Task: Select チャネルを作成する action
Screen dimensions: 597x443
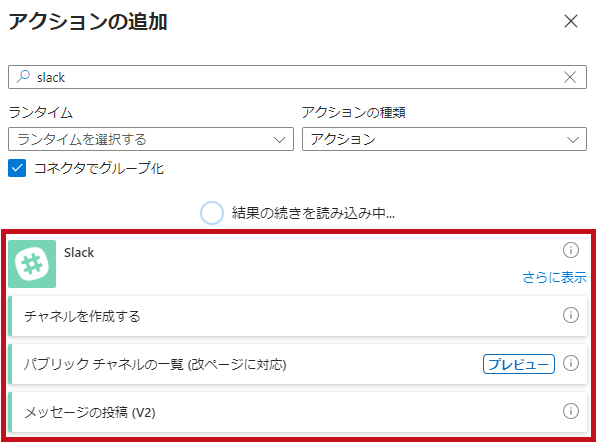Action: 297,316
